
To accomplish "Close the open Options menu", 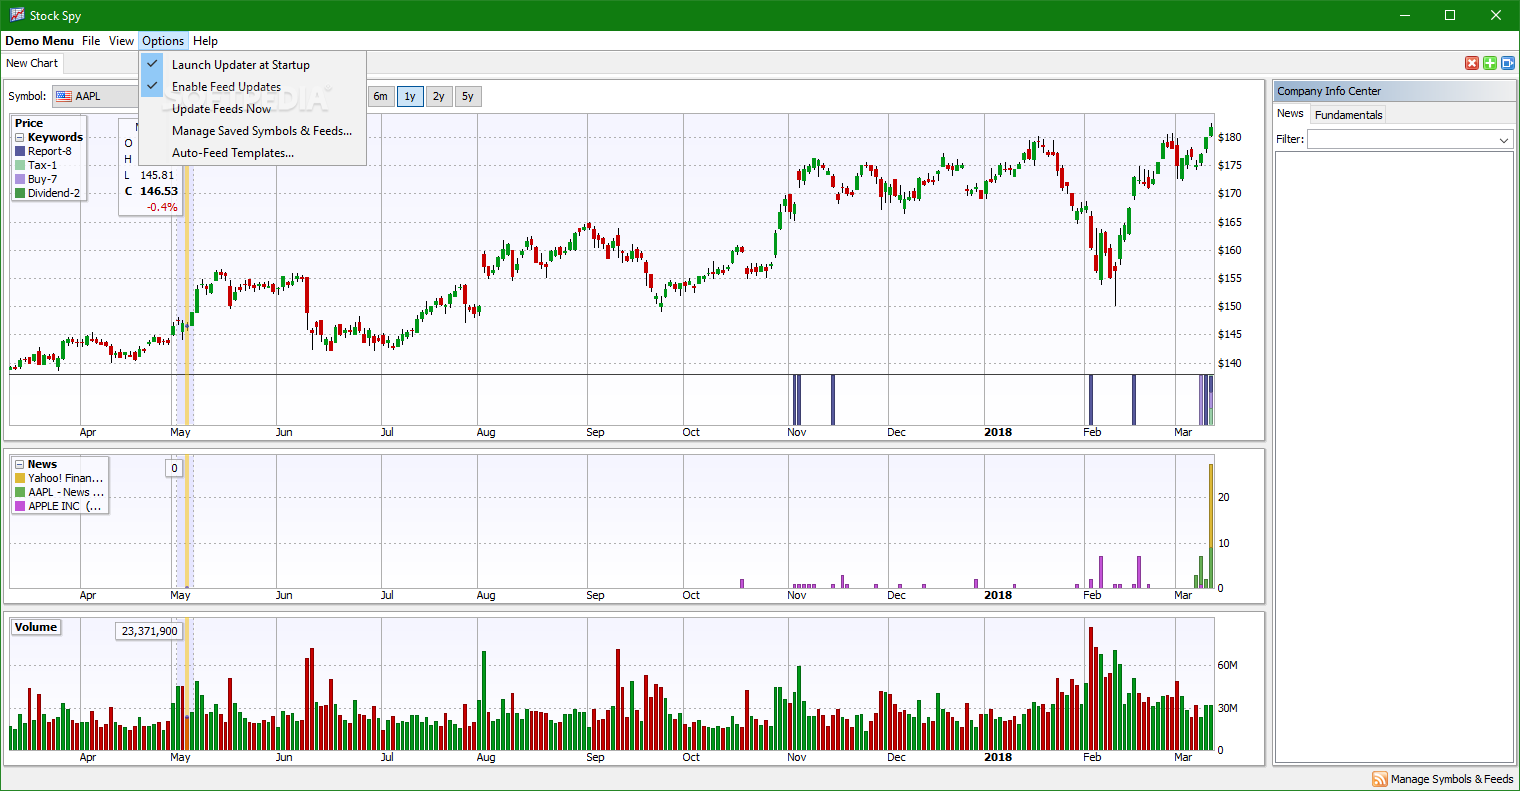I will 163,41.
